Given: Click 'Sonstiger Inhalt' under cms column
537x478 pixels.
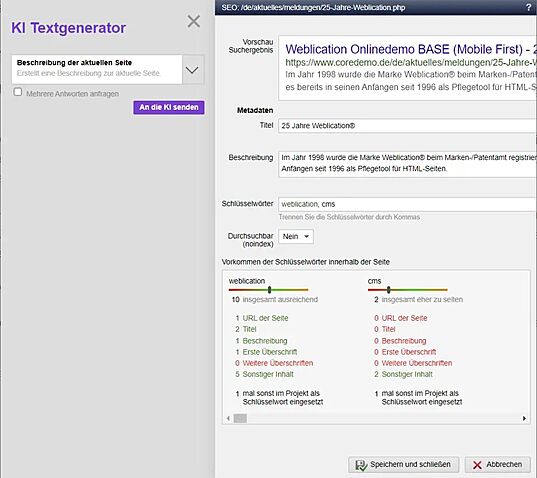Looking at the screenshot, I should pyautogui.click(x=407, y=374).
